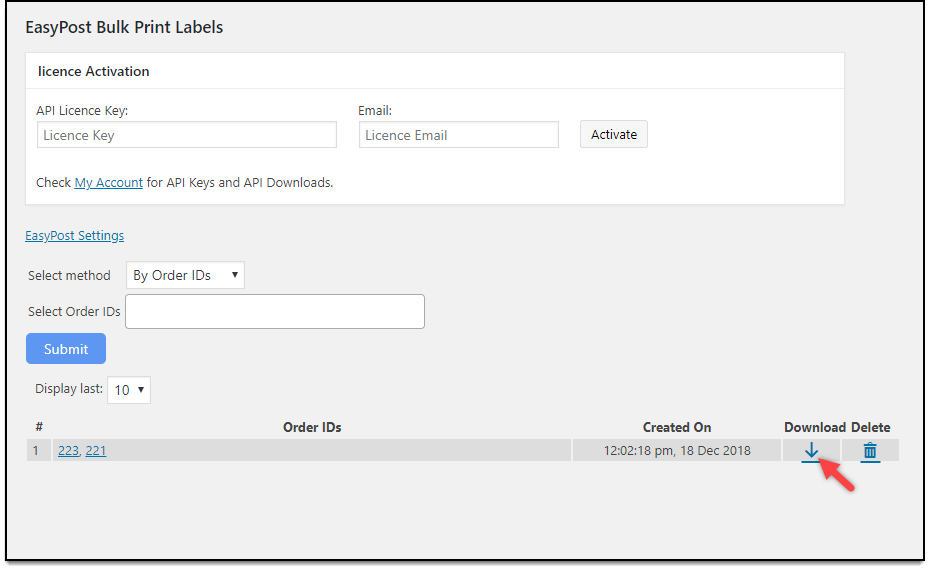Click the licence Activation heading
930x571 pixels.
(x=94, y=71)
